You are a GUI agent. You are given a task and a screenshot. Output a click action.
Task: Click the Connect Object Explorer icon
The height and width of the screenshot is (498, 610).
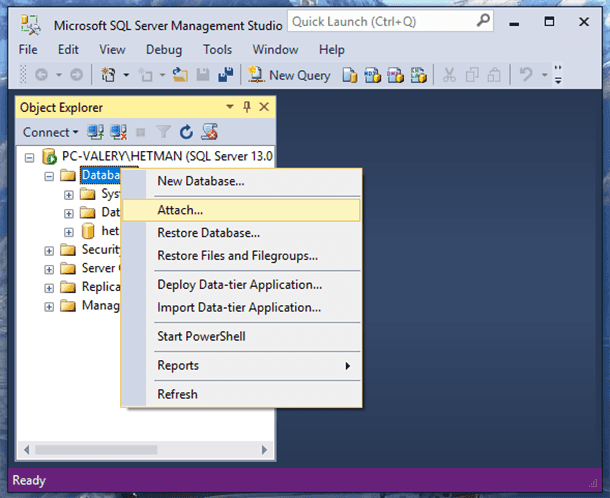pos(95,132)
